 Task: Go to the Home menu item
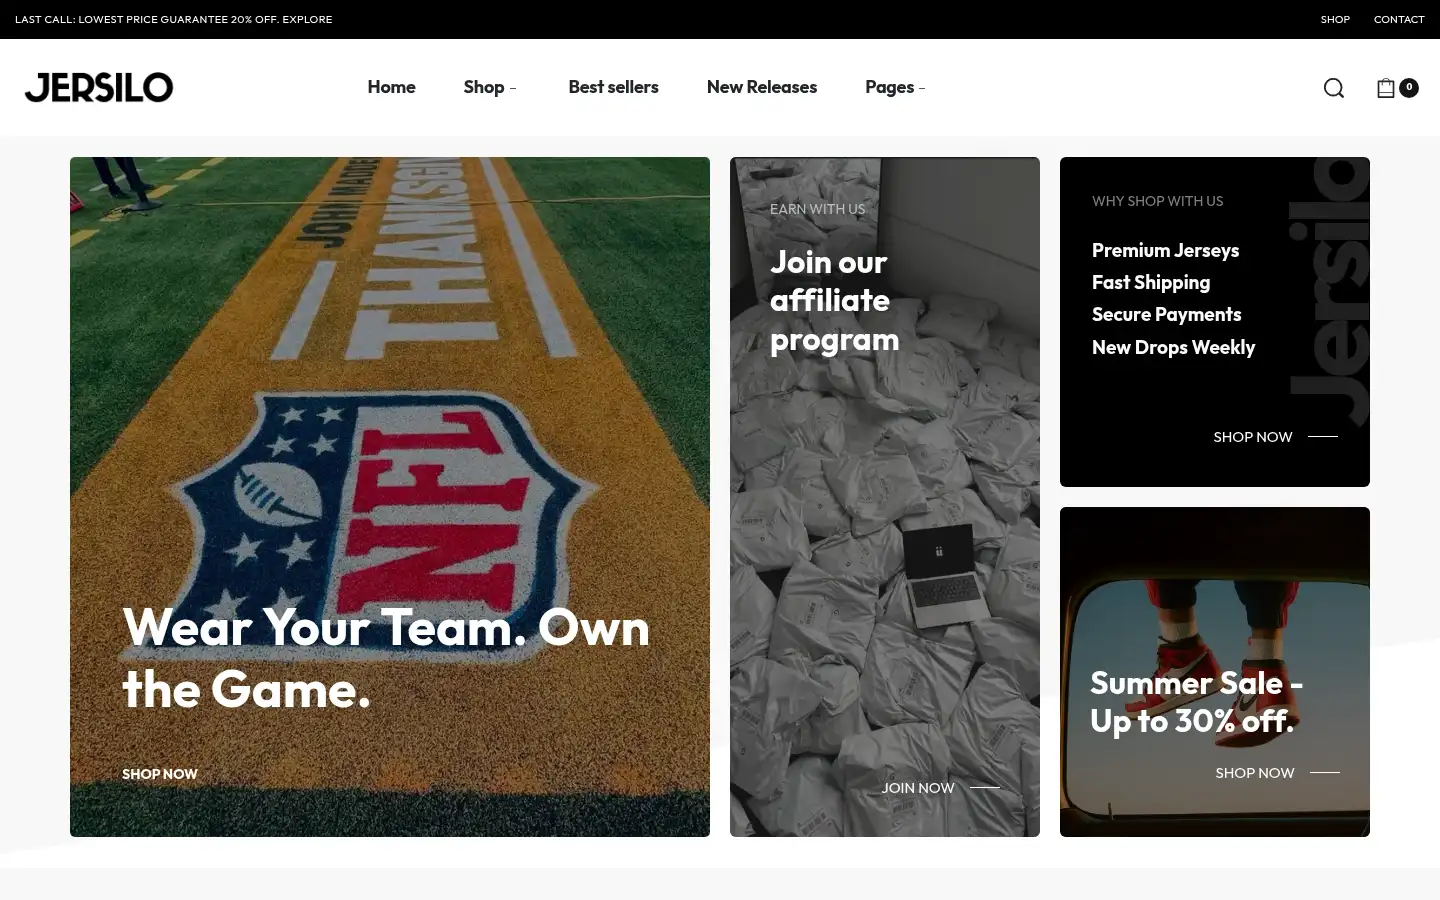(x=391, y=87)
